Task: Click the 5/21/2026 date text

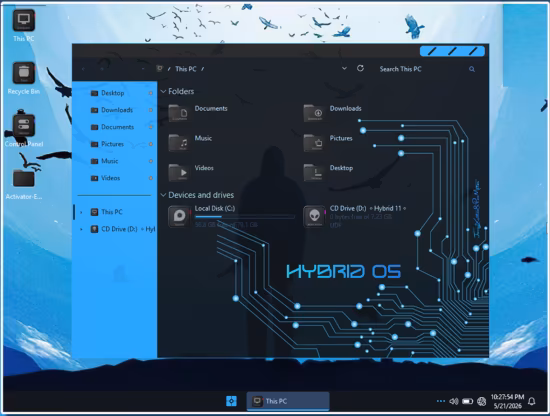Action: [508, 406]
